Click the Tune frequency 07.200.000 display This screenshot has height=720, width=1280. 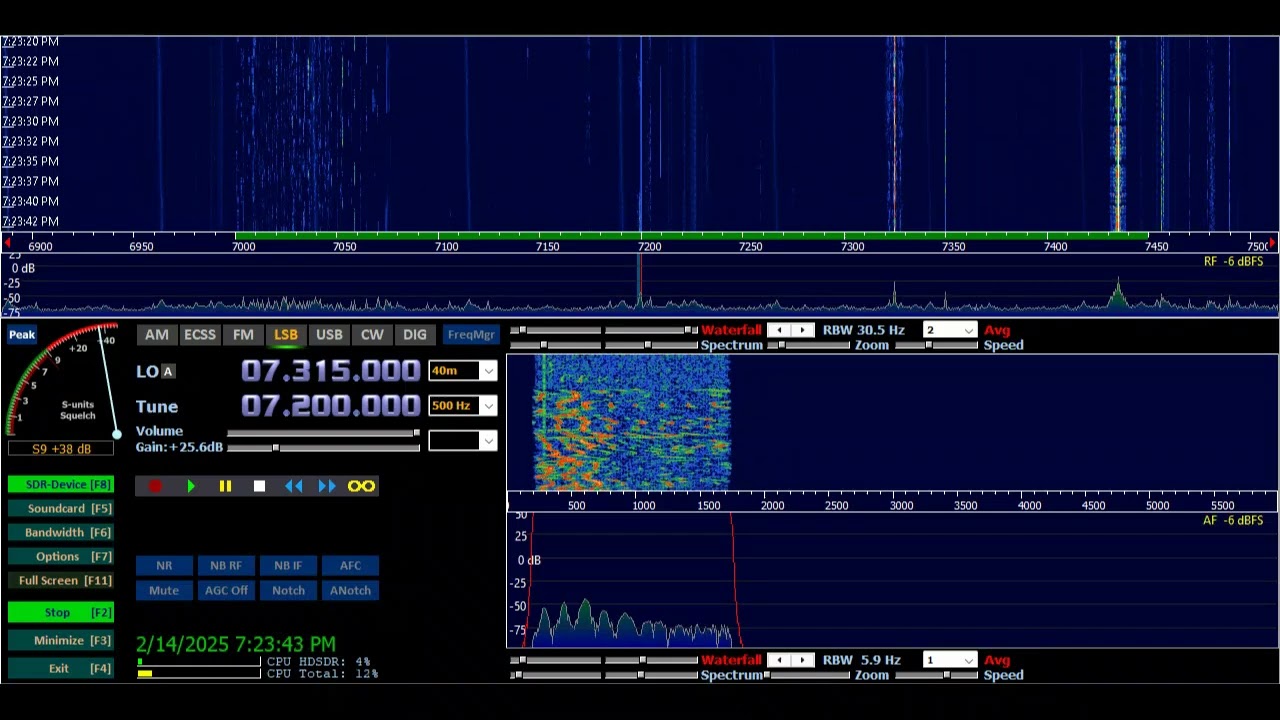[331, 406]
